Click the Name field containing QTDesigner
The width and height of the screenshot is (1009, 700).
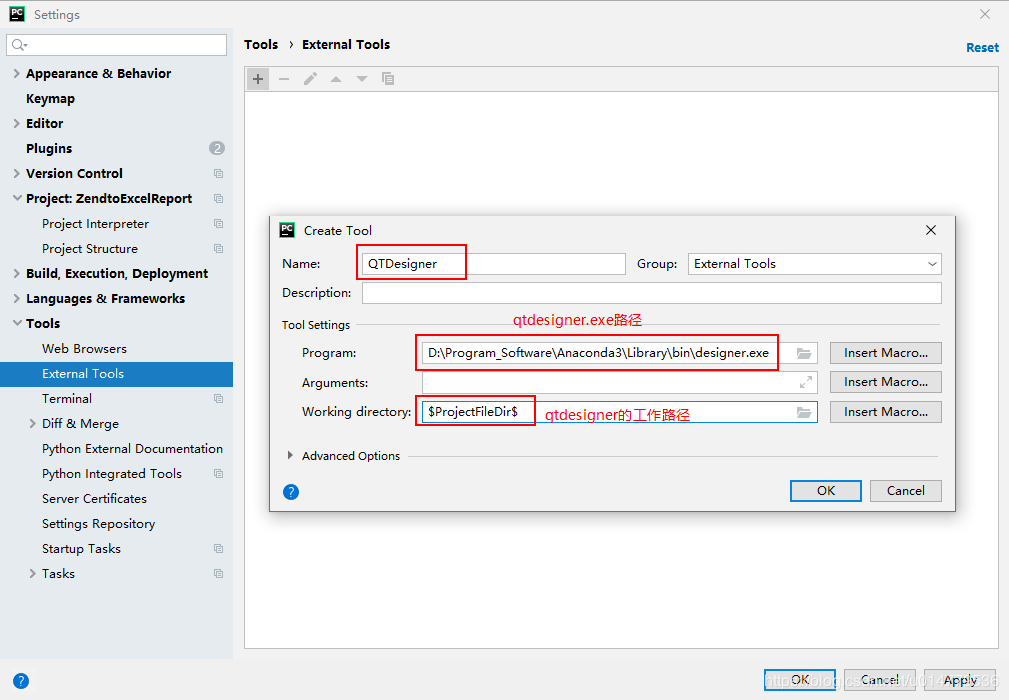tap(494, 264)
